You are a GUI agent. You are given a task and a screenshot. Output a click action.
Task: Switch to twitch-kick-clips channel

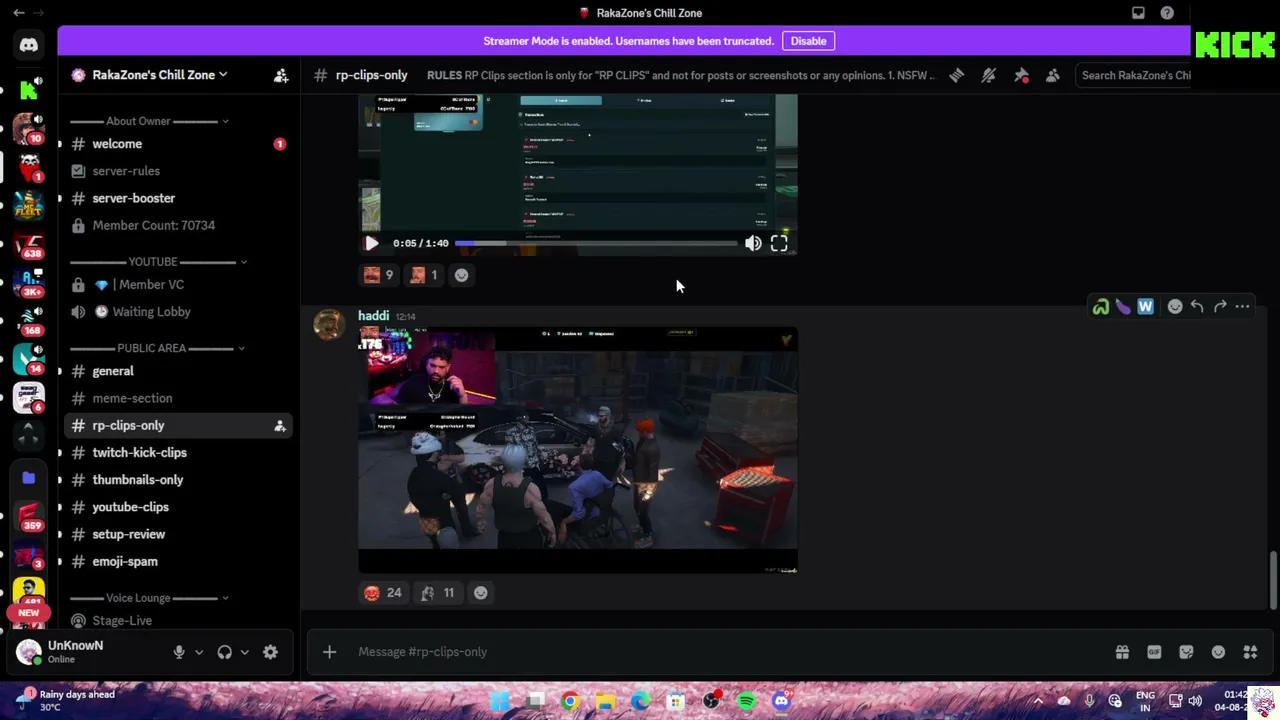tap(178, 453)
